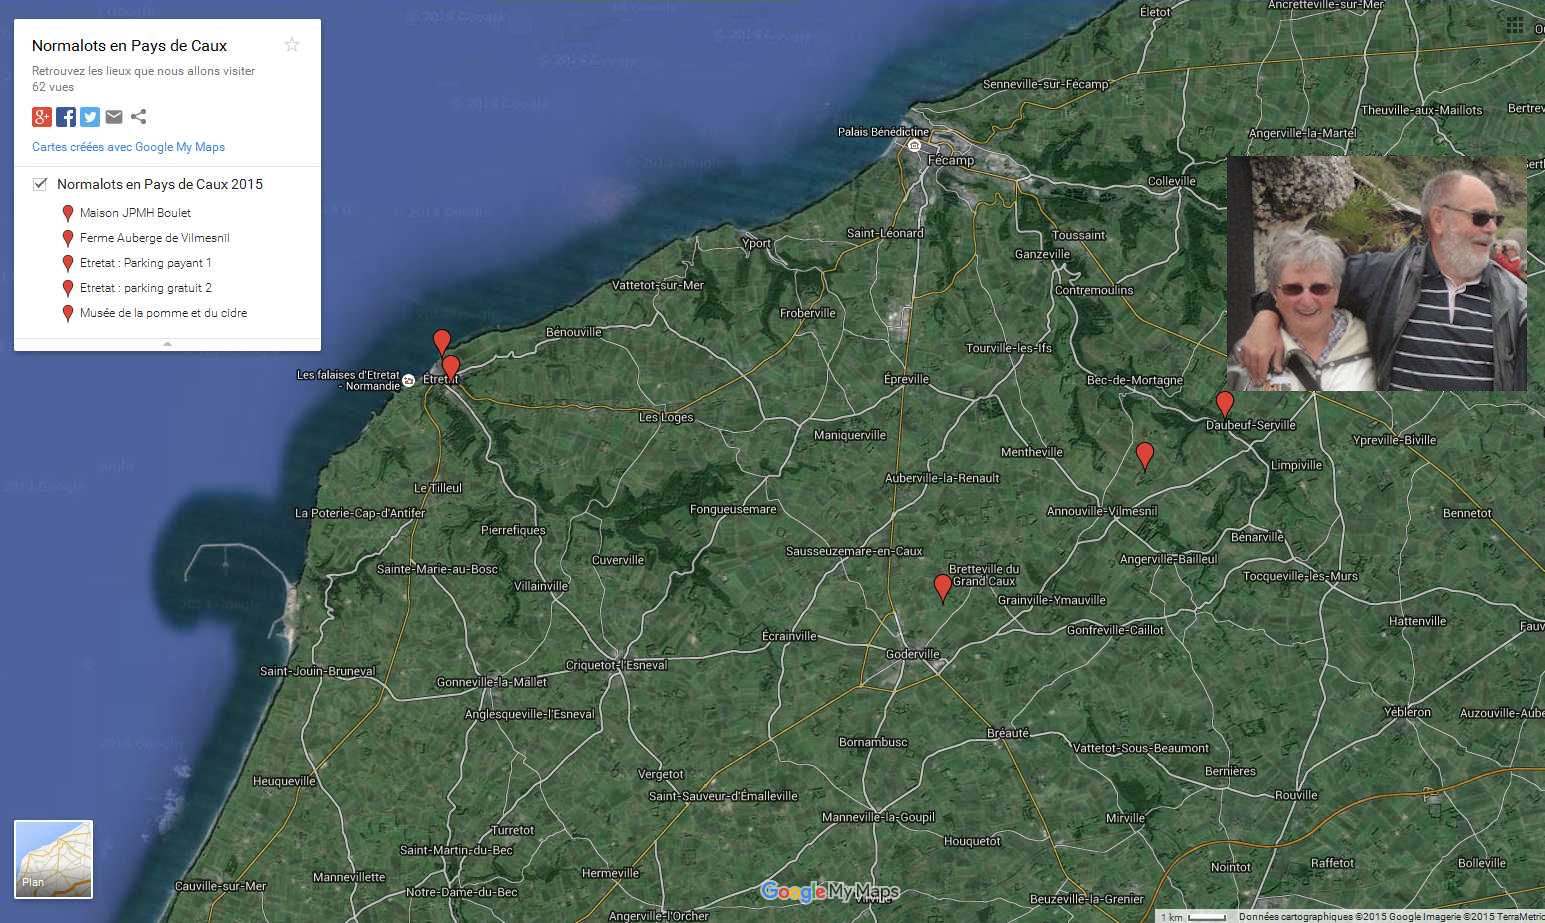This screenshot has width=1545, height=923.
Task: Star the Normalots en Pays de Caux map
Action: pos(292,44)
